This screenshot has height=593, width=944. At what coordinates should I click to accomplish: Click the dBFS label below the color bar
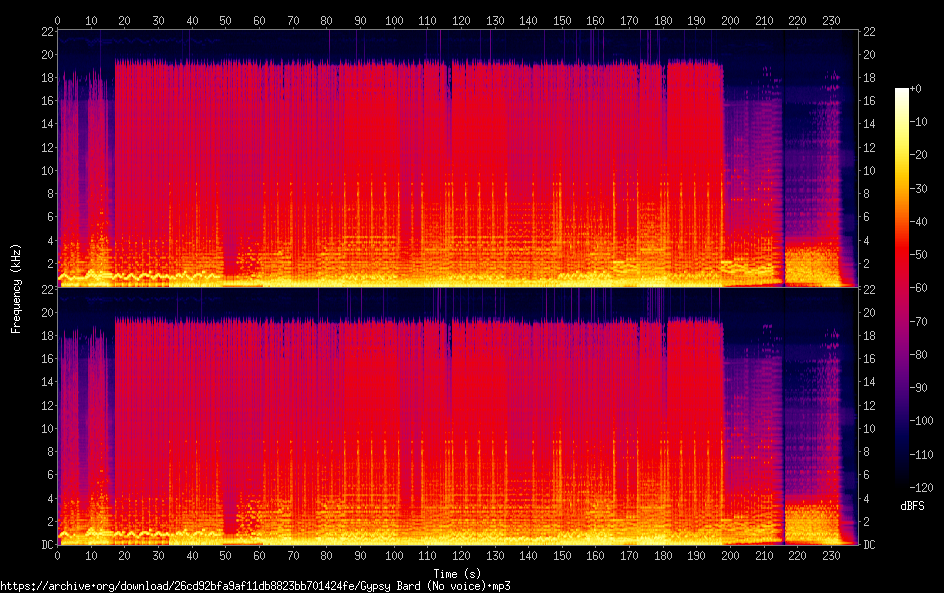pos(912,507)
